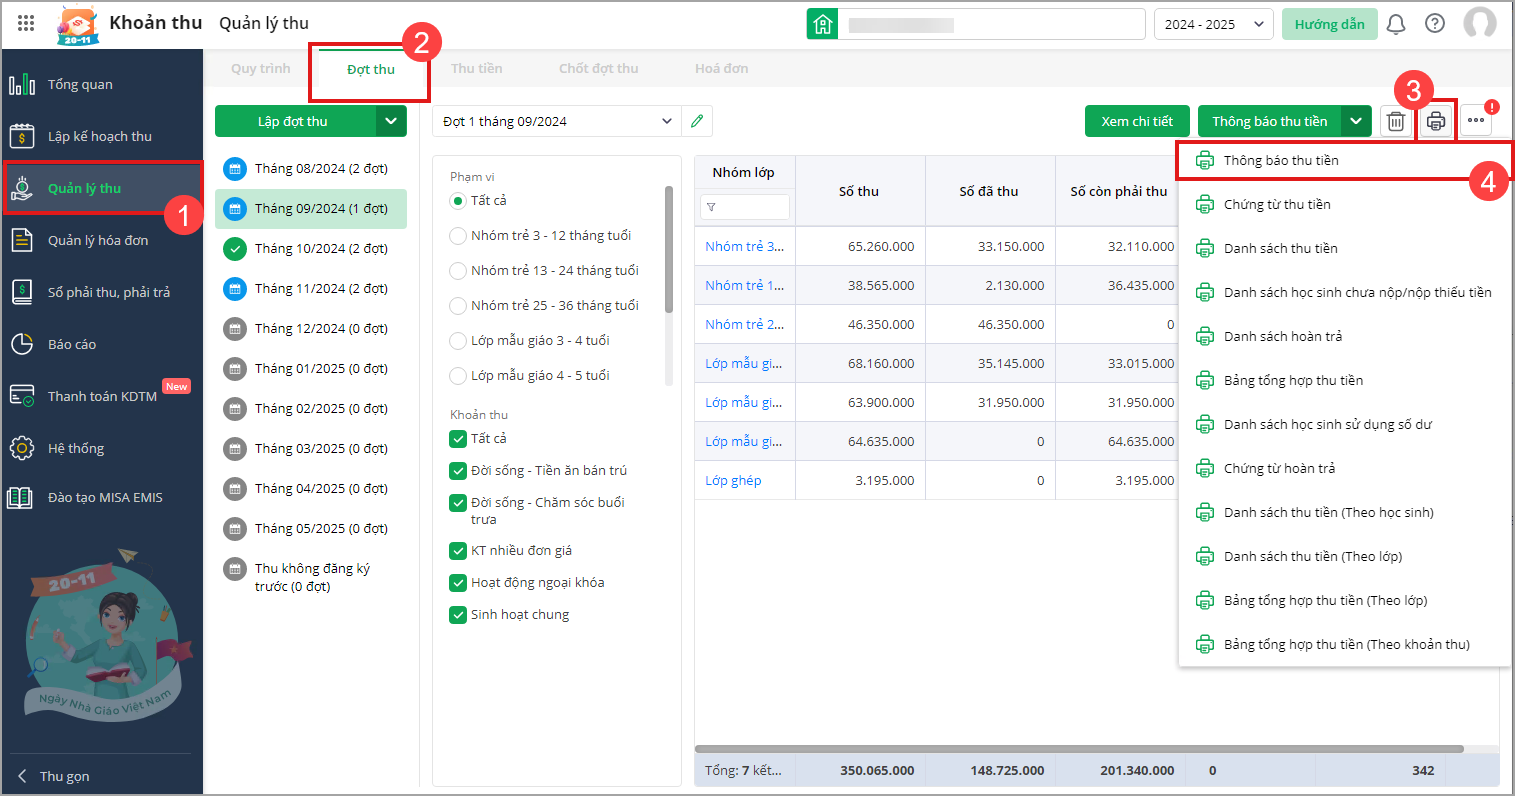Toggle the 'Sinh hoạt chung' checkbox
This screenshot has width=1515, height=796.
pyautogui.click(x=458, y=615)
